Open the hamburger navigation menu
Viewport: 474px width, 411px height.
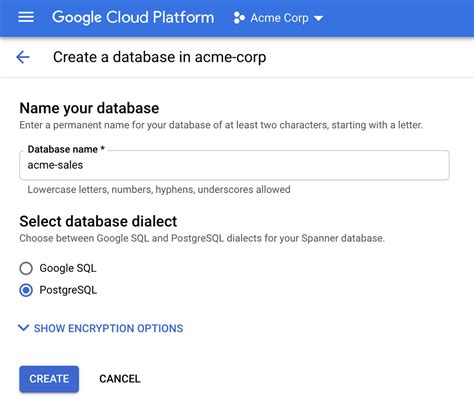[x=26, y=17]
